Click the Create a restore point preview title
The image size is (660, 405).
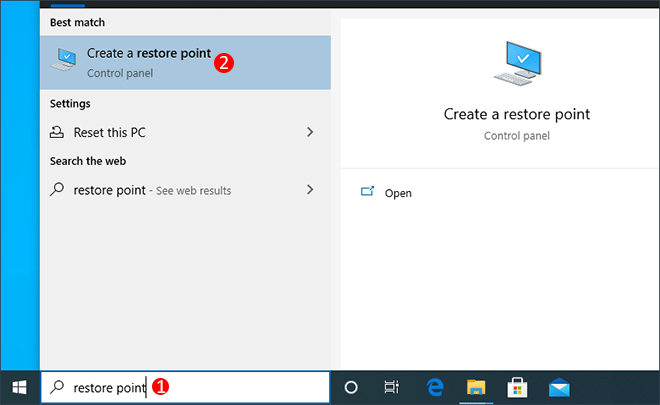(x=517, y=115)
